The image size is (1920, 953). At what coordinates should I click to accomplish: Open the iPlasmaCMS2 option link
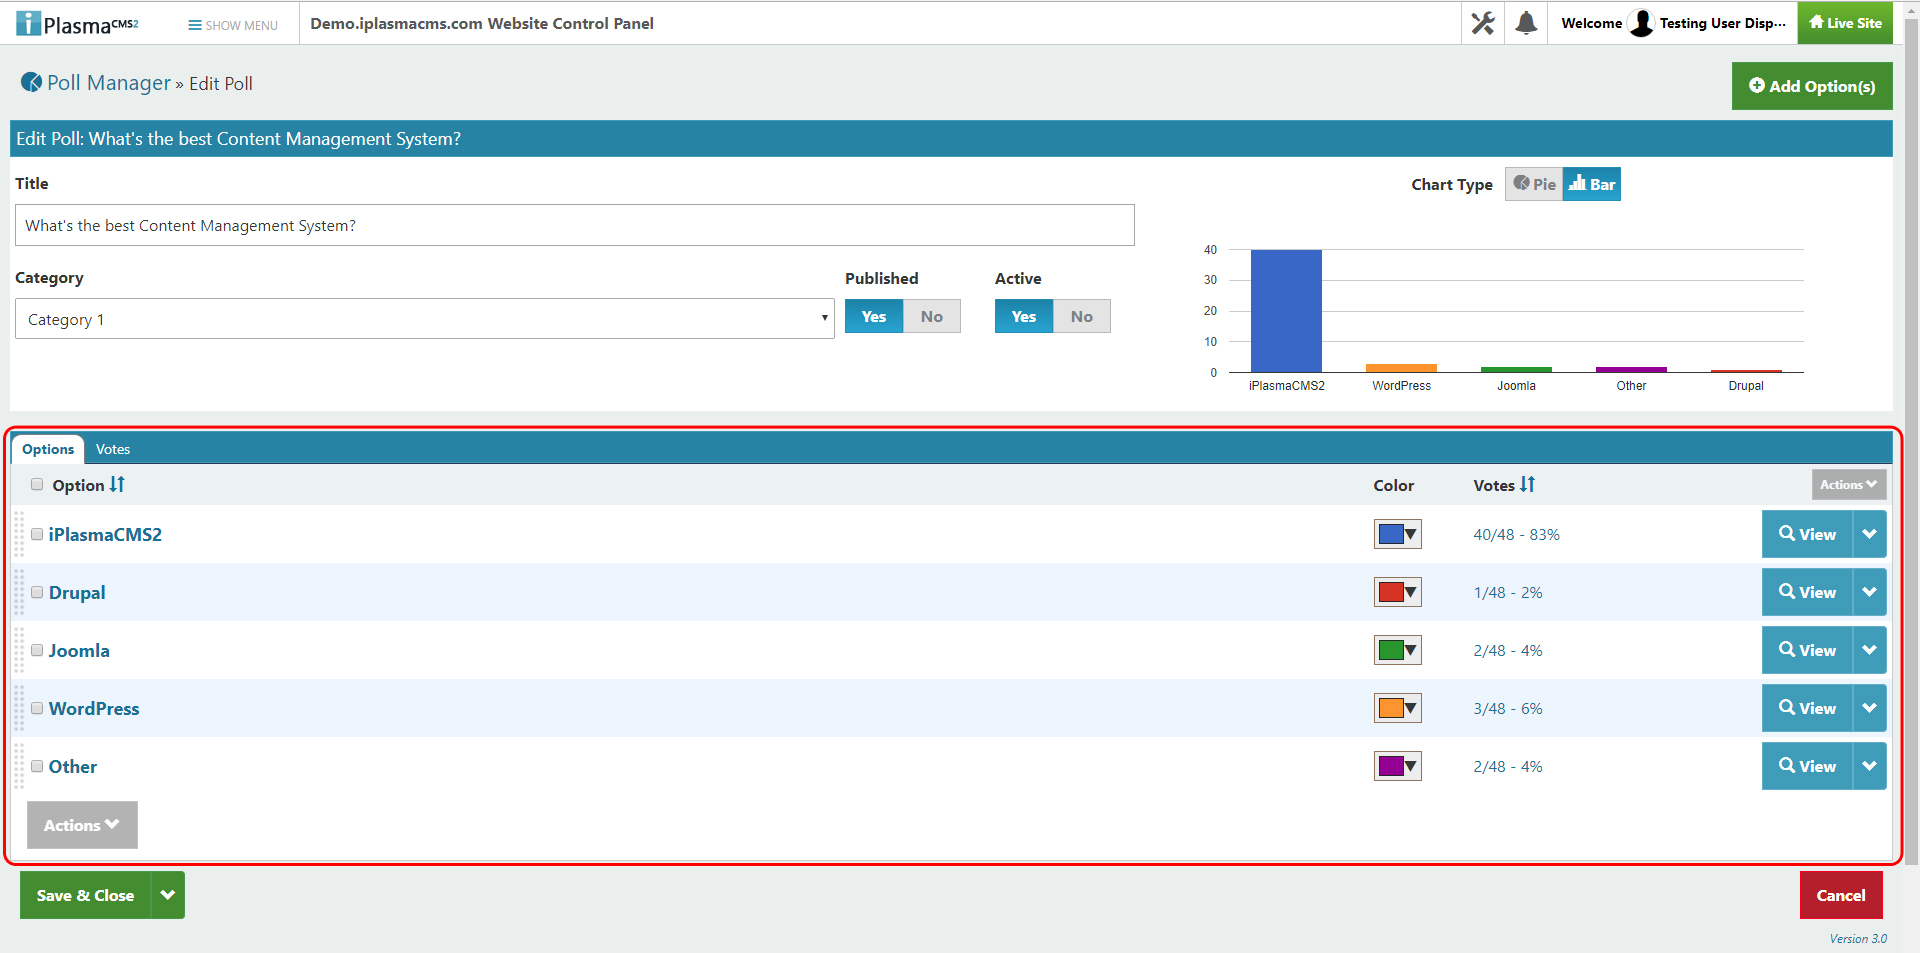pyautogui.click(x=105, y=534)
